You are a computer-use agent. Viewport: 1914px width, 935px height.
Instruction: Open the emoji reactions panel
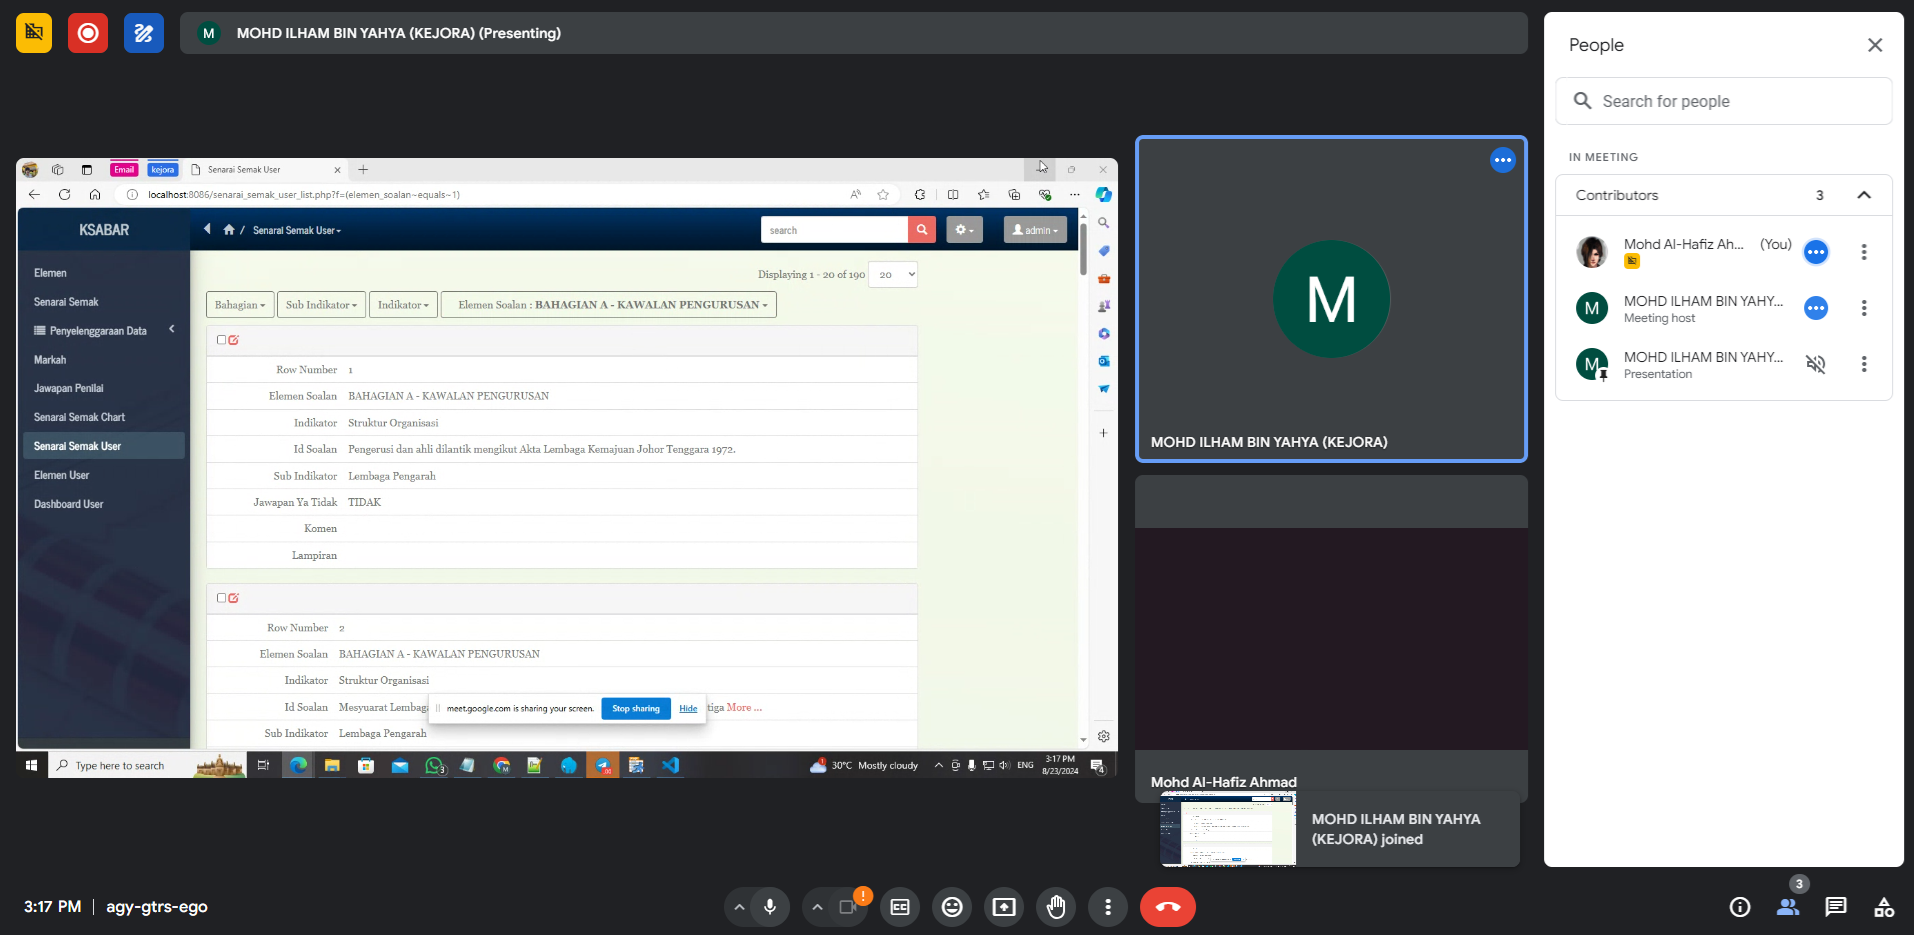(952, 907)
